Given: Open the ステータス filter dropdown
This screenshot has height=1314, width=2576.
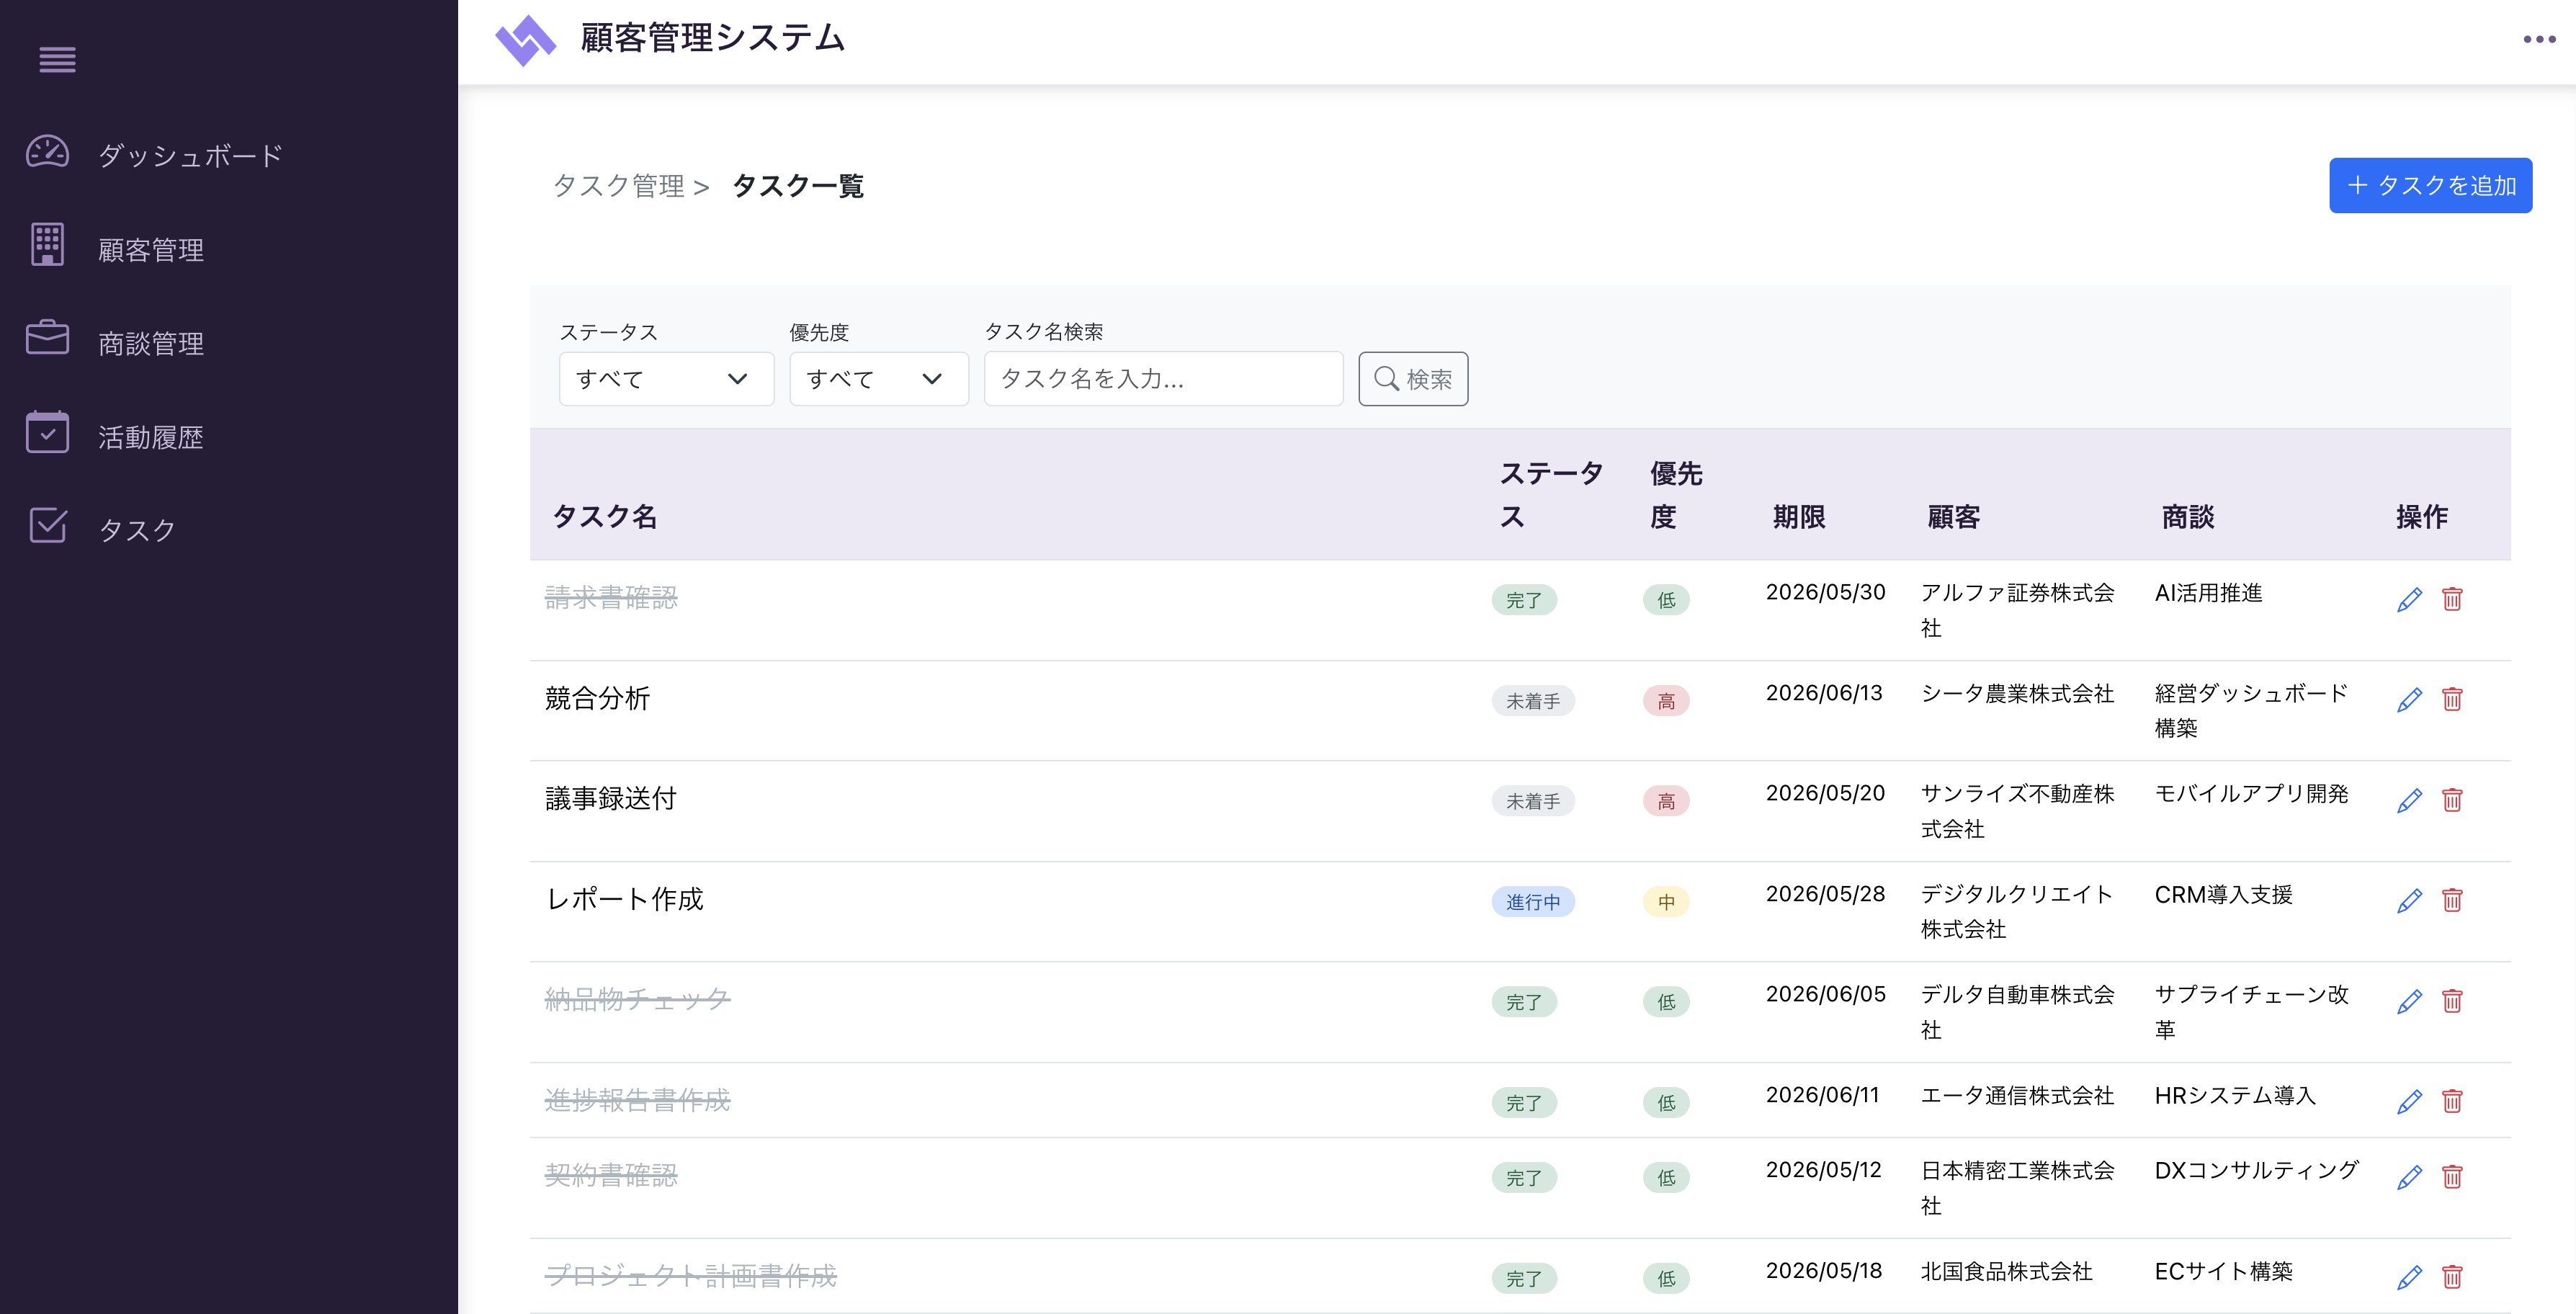Looking at the screenshot, I should click(x=666, y=379).
